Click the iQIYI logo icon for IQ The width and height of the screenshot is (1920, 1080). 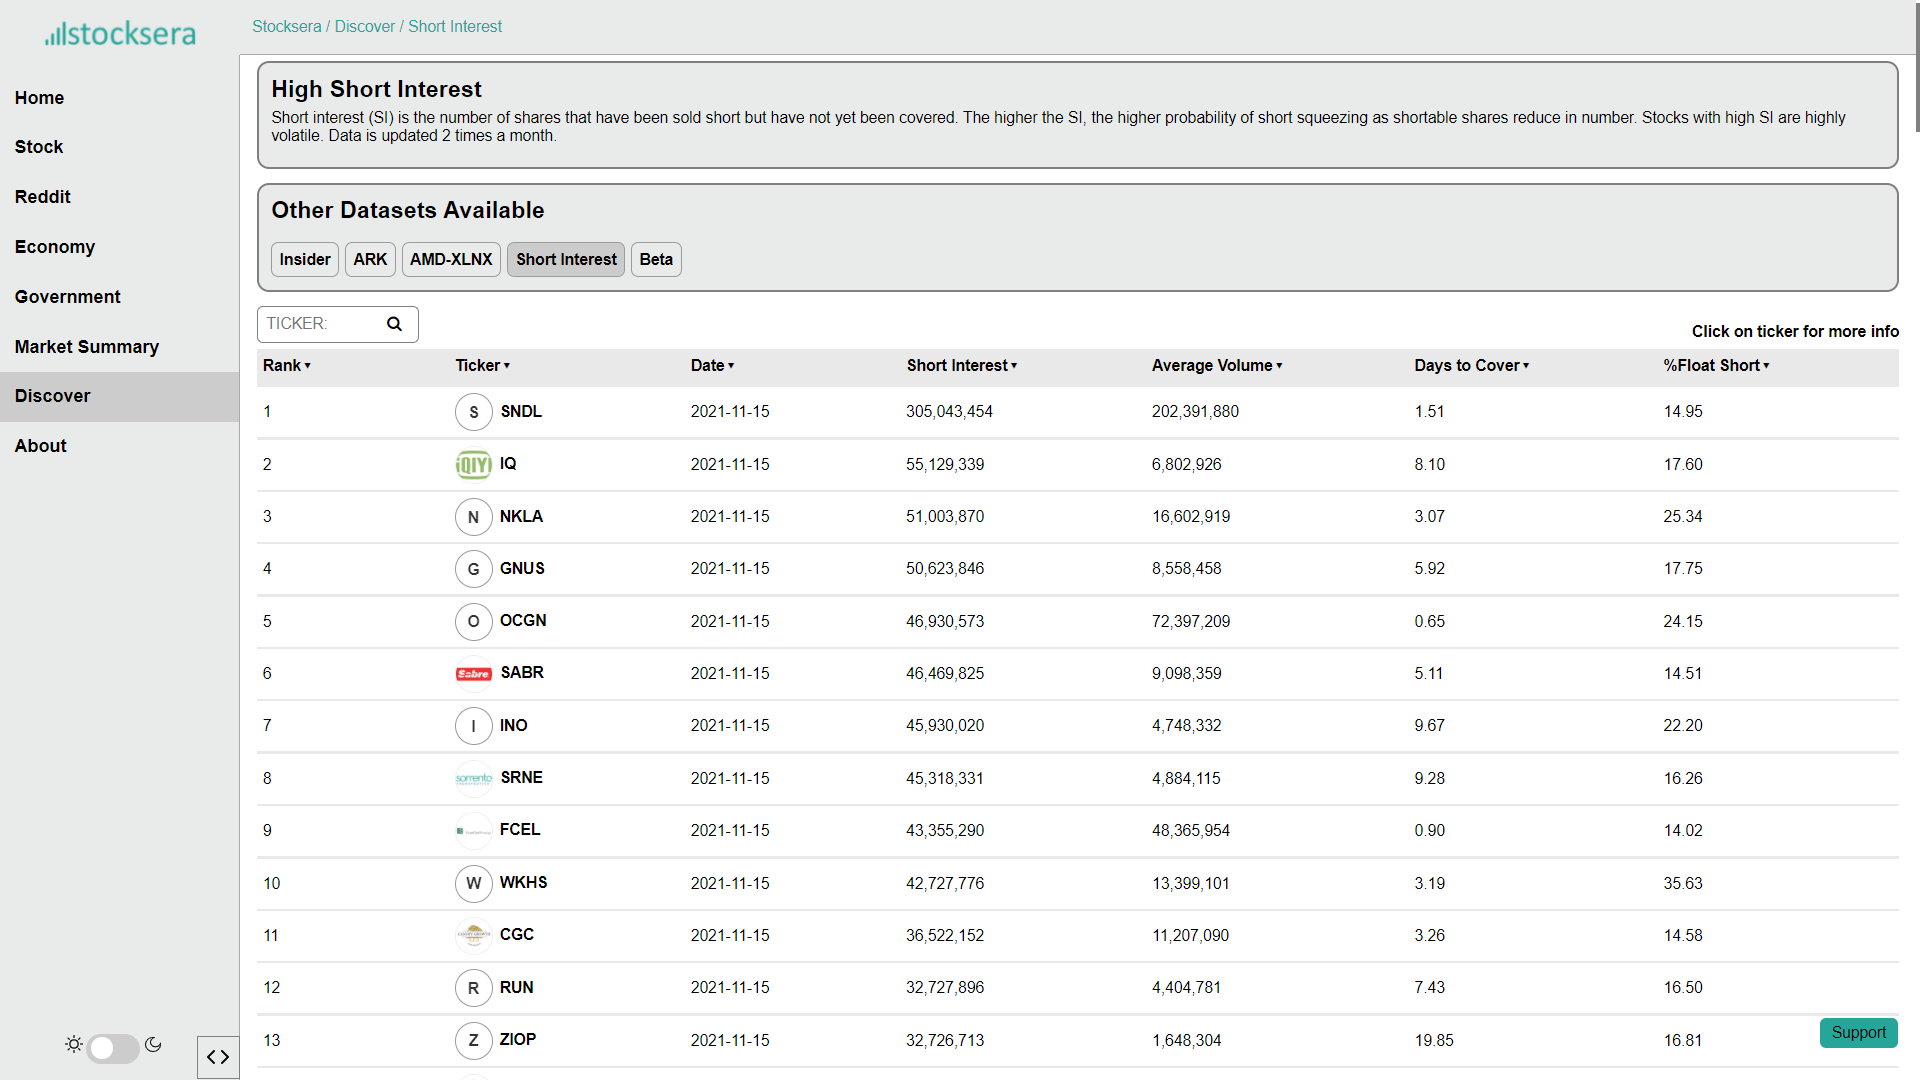(473, 464)
